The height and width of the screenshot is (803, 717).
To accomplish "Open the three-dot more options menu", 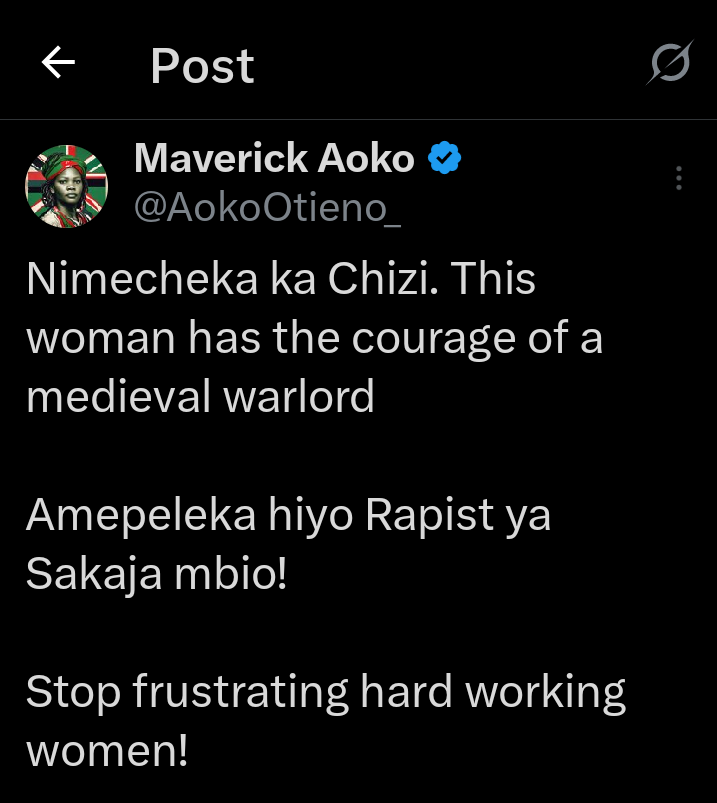I will click(679, 178).
